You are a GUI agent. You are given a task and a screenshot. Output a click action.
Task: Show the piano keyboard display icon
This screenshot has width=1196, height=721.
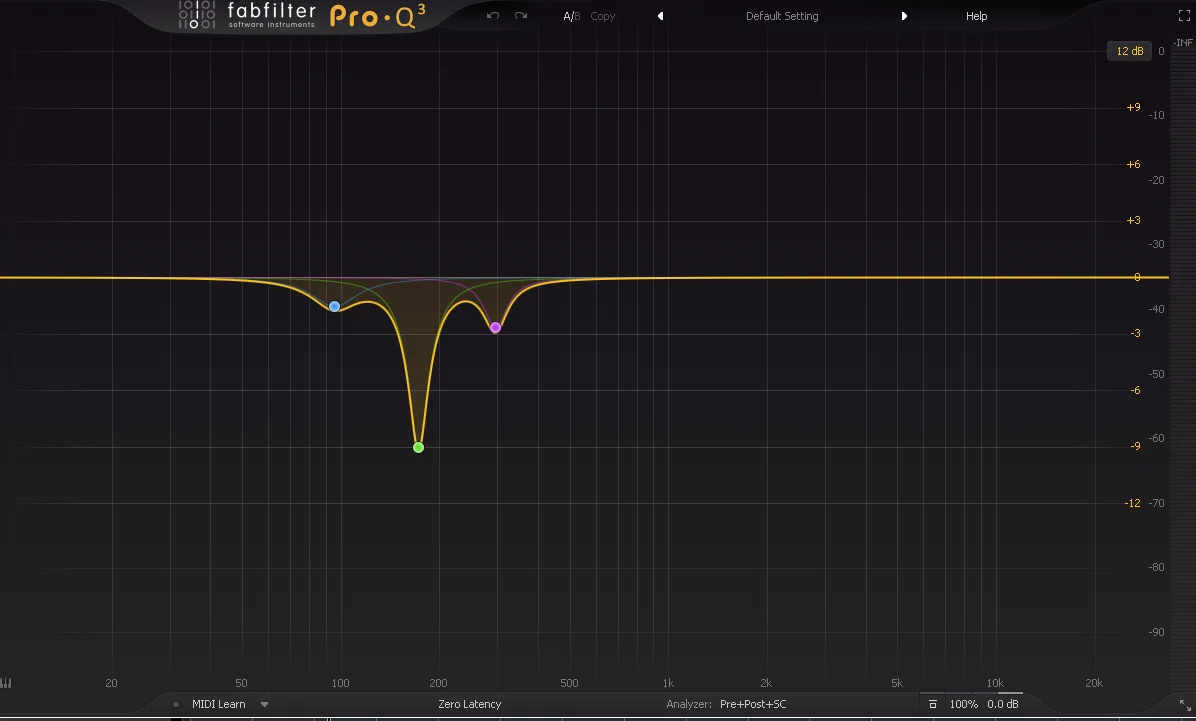(6, 683)
